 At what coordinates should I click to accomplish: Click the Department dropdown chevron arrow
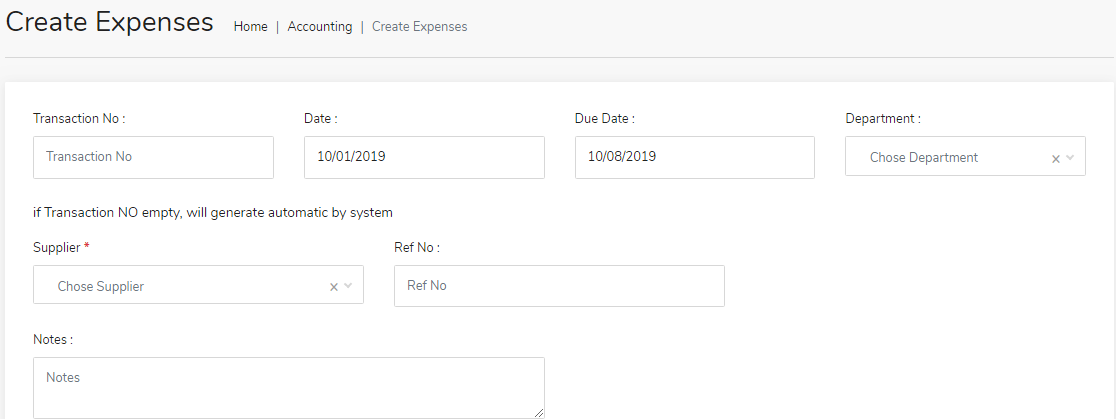1070,158
